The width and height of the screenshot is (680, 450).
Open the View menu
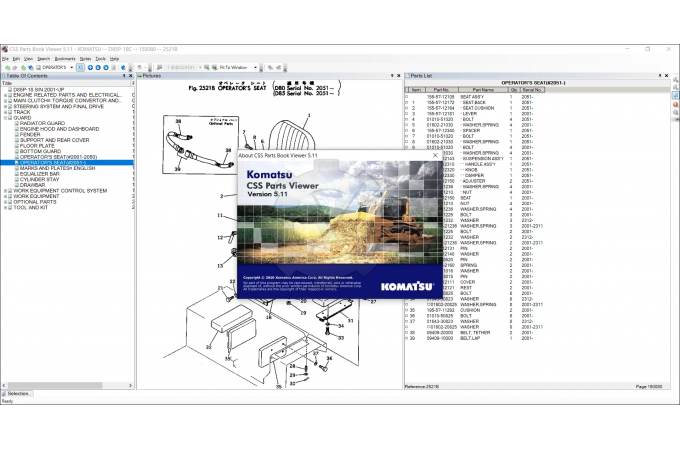pos(28,59)
